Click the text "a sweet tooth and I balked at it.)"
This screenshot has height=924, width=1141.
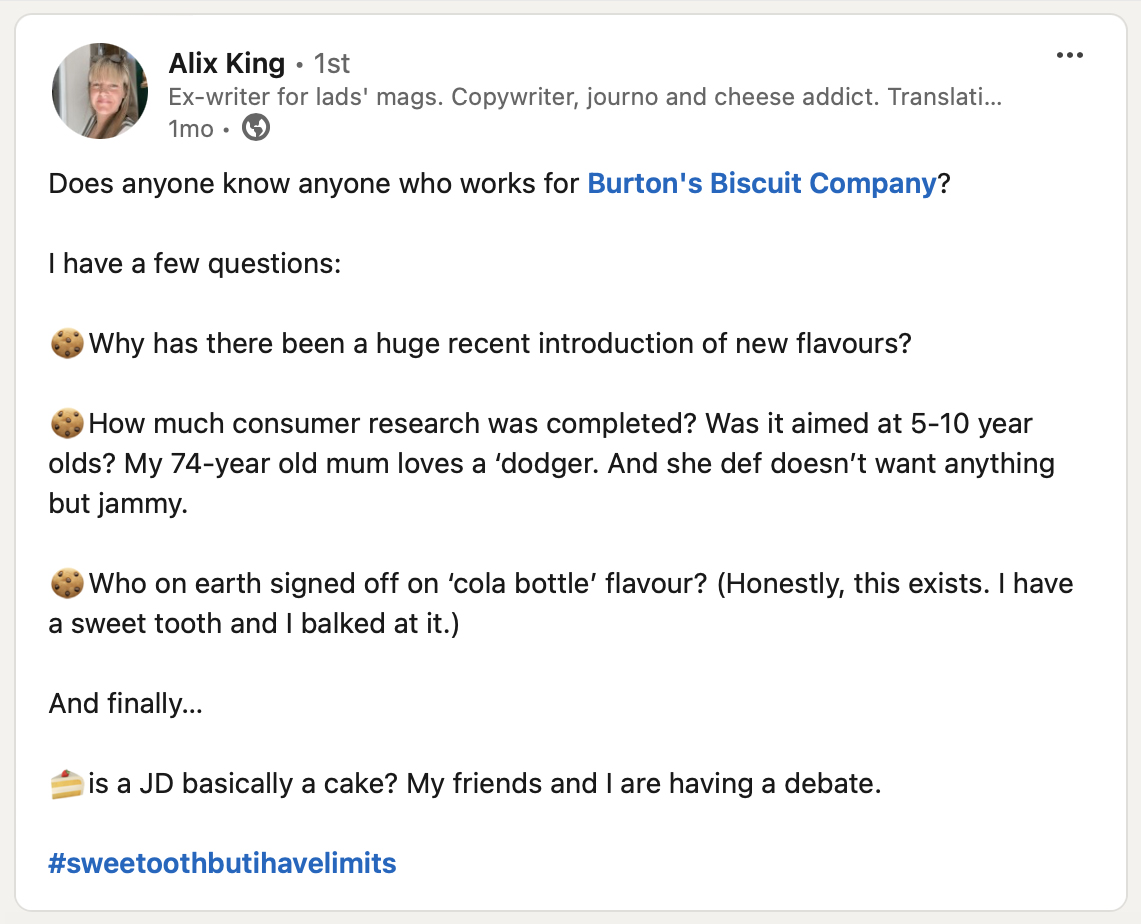coord(254,624)
